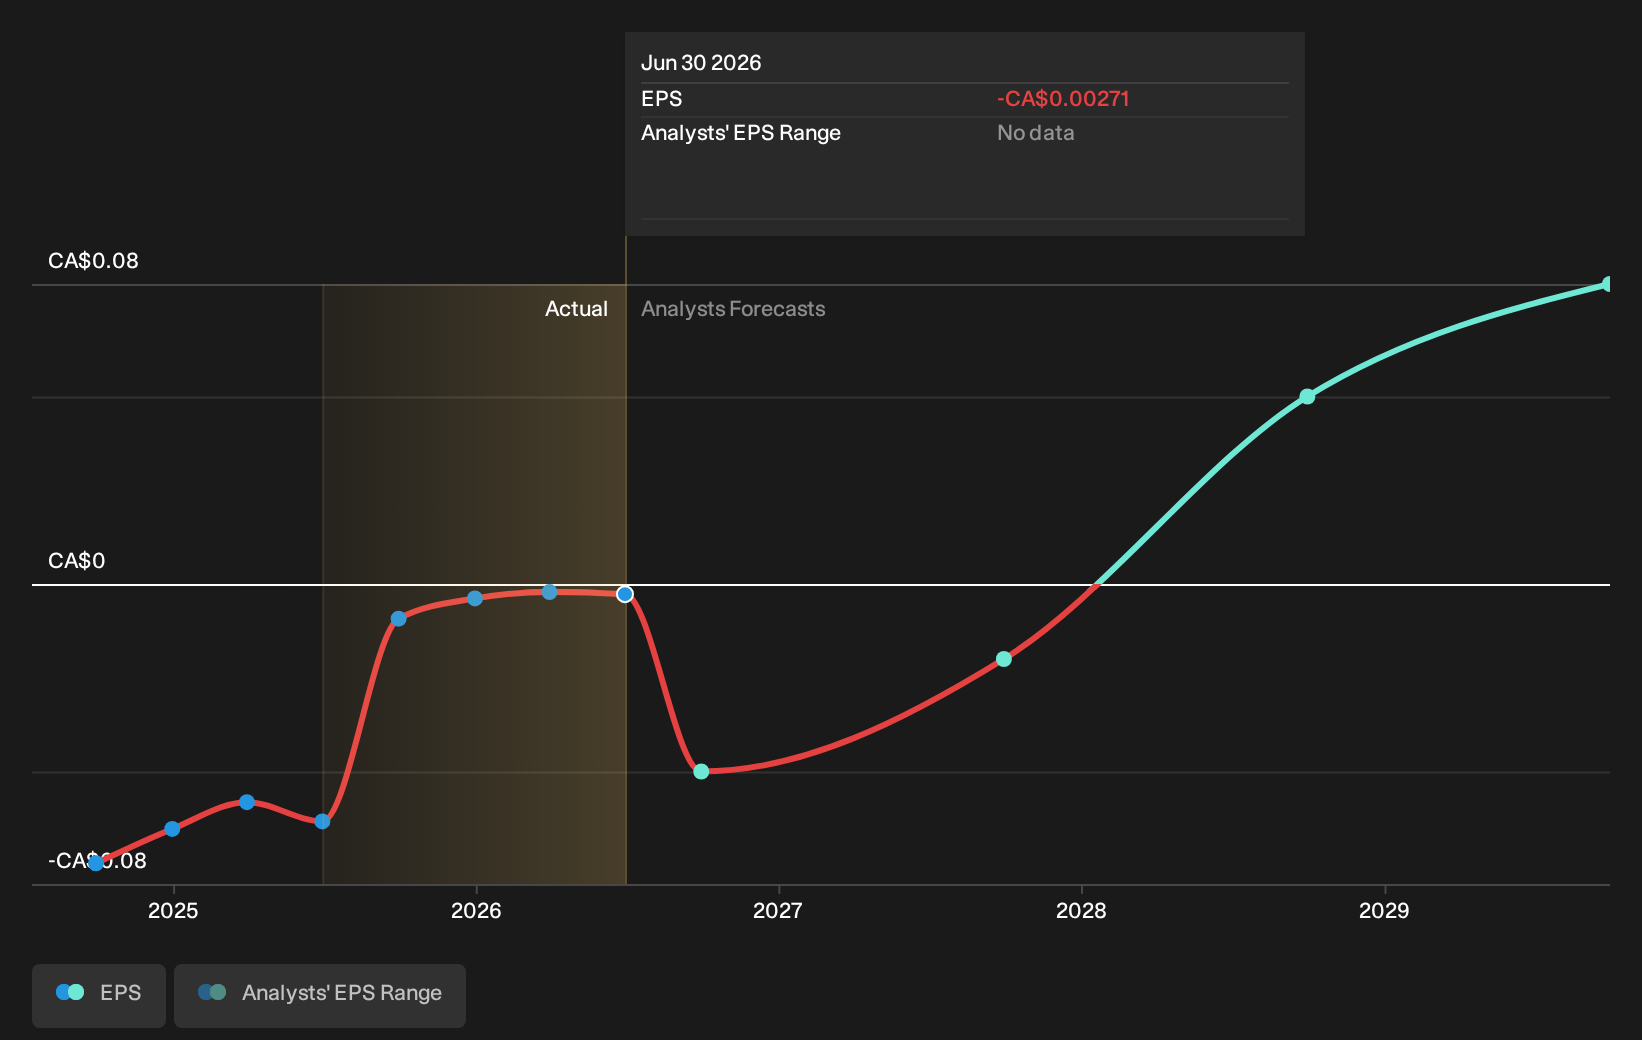The height and width of the screenshot is (1040, 1642).
Task: Click the 2028 x-axis label
Action: tap(1081, 910)
